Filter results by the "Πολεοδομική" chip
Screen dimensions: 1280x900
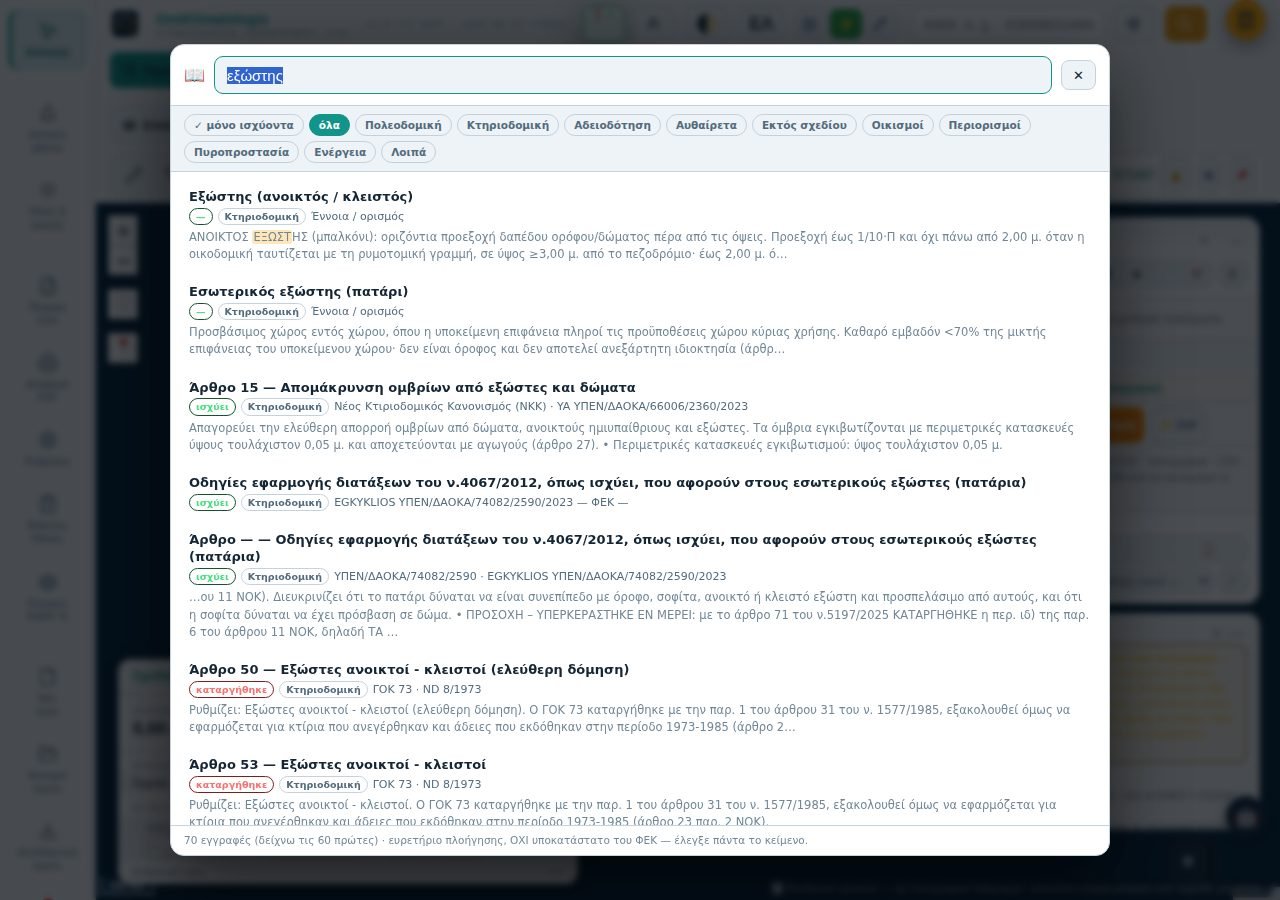pyautogui.click(x=403, y=125)
